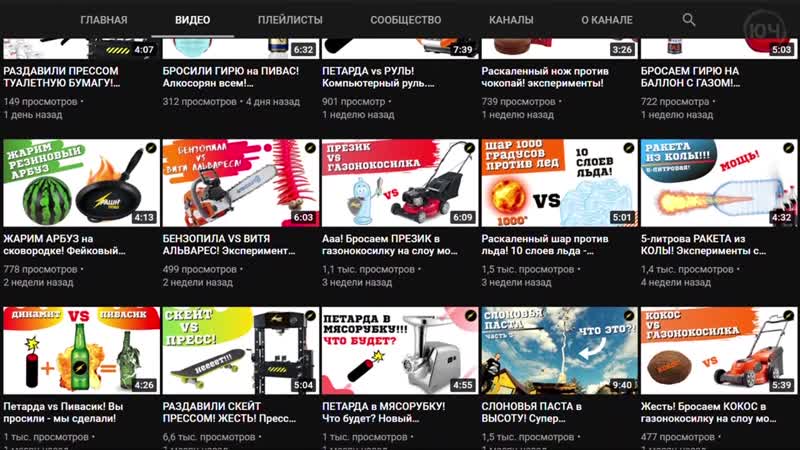Click title Раскаленный шар против льда

pyautogui.click(x=545, y=244)
